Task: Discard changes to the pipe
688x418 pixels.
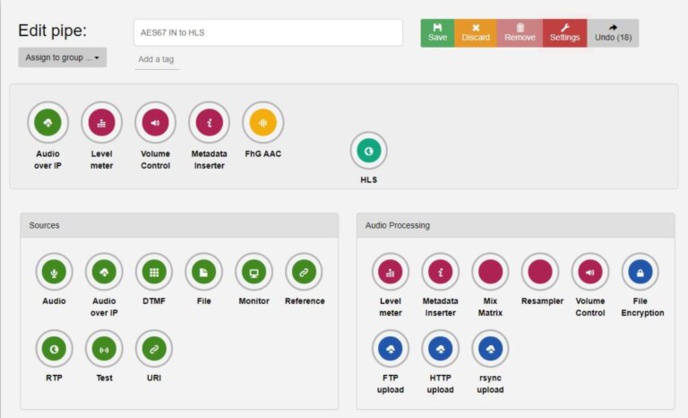Action: click(476, 32)
